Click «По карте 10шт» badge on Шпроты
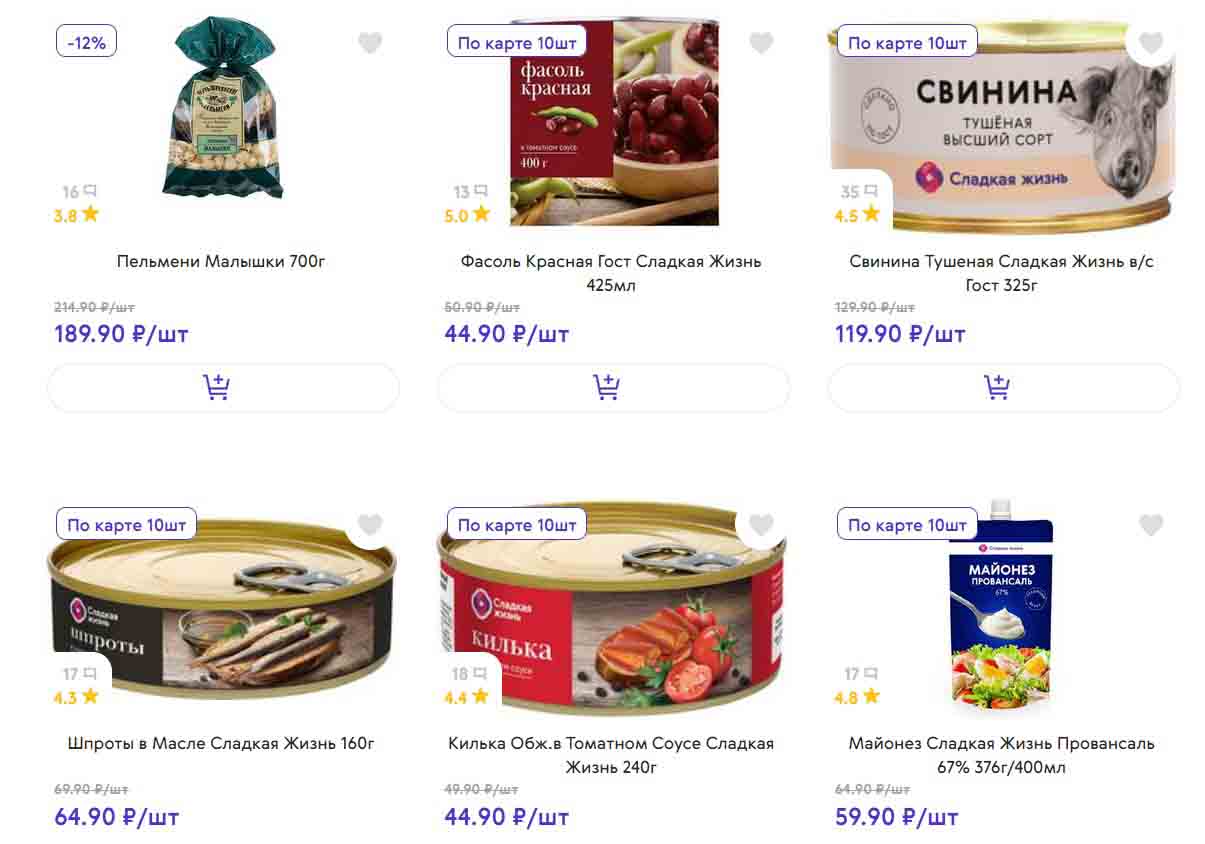 pyautogui.click(x=126, y=524)
